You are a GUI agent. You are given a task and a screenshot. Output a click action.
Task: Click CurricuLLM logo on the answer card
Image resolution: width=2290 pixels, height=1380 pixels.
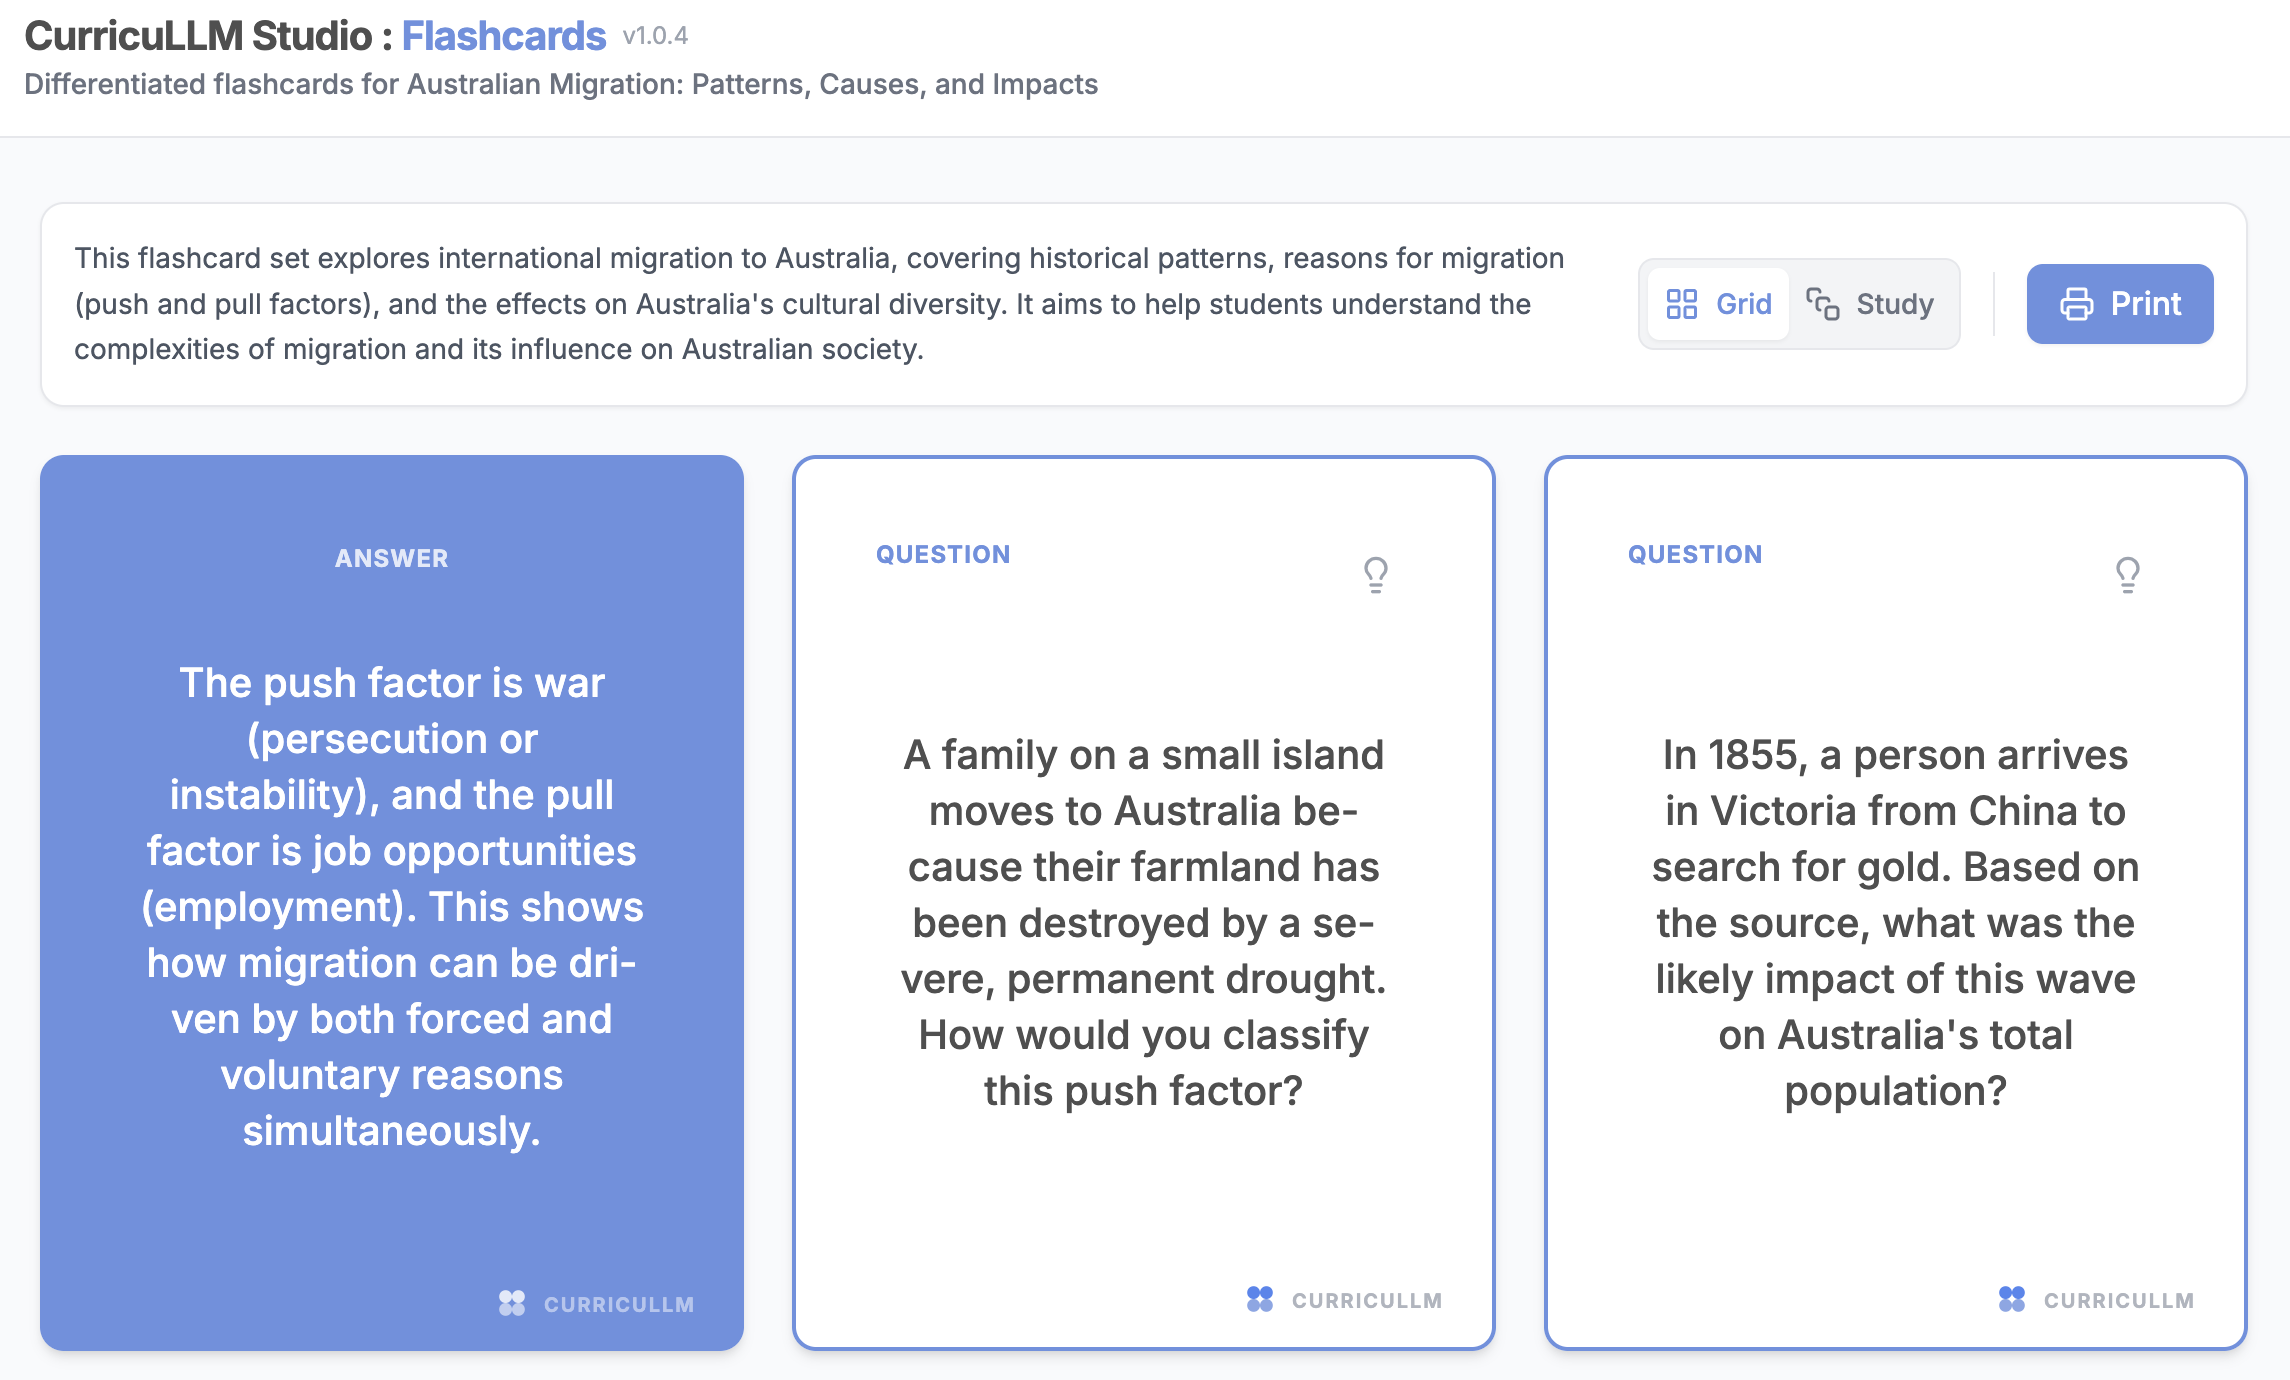[x=512, y=1303]
